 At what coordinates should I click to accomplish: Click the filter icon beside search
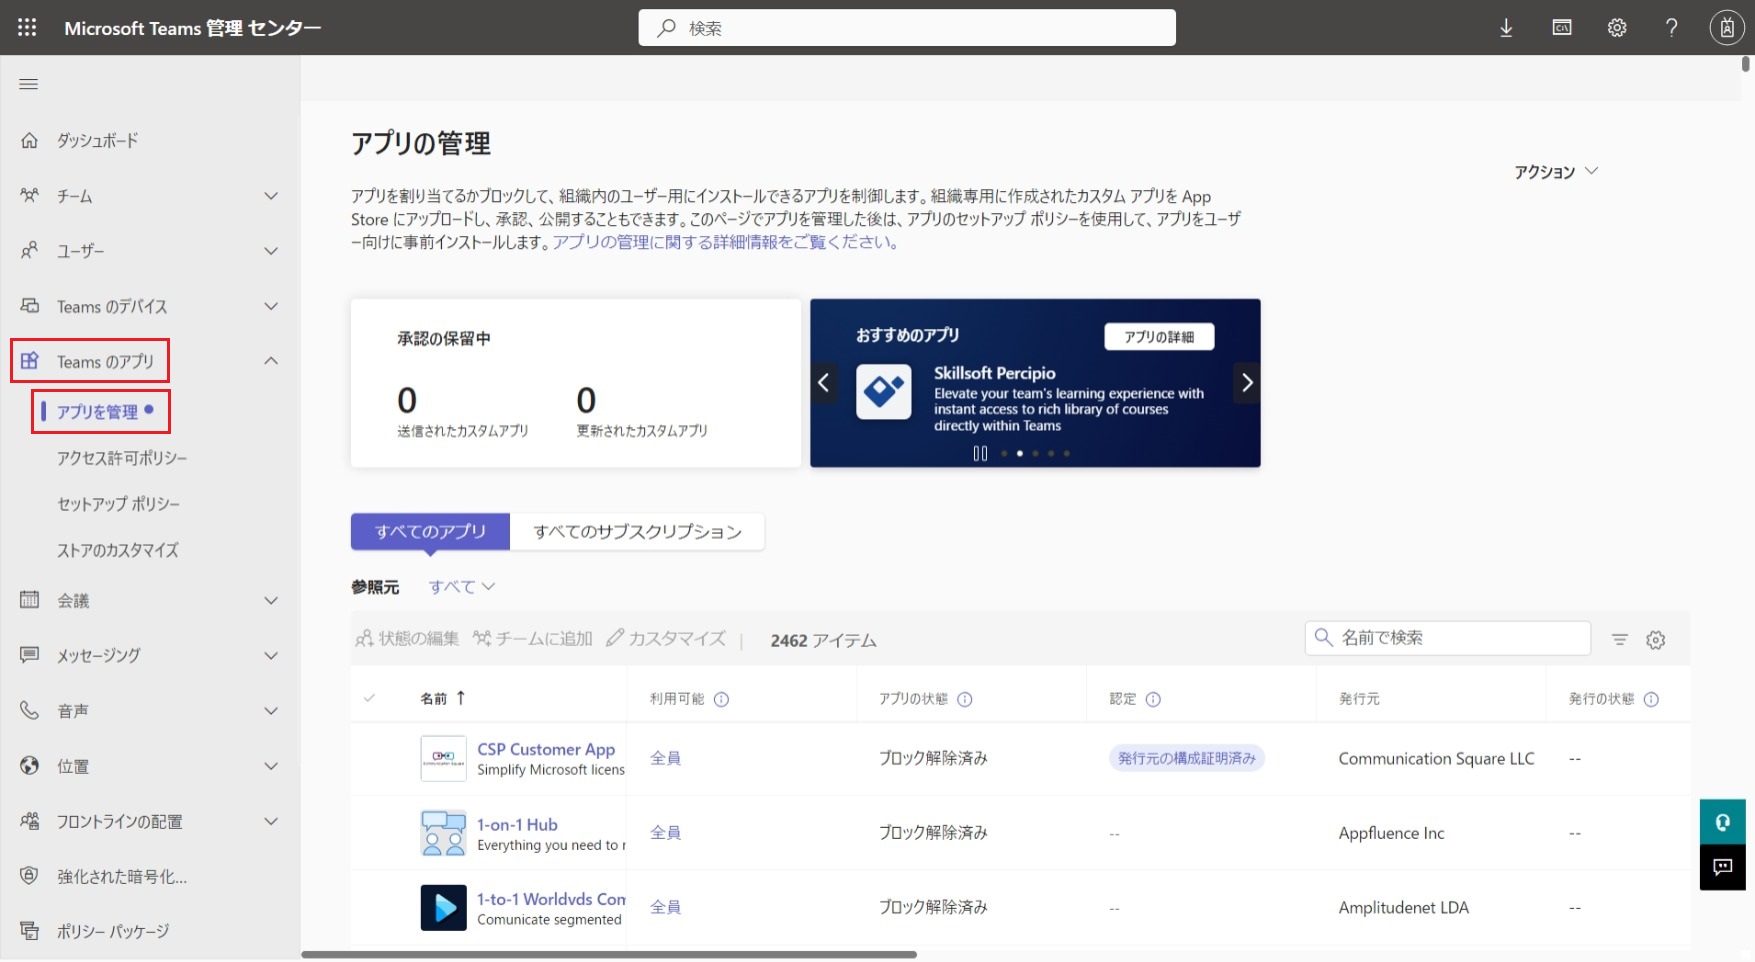(x=1620, y=640)
